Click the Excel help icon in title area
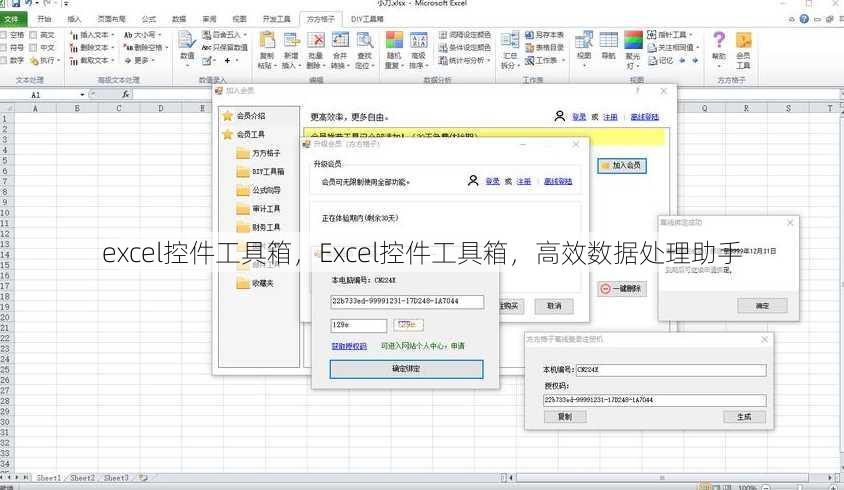 (804, 19)
